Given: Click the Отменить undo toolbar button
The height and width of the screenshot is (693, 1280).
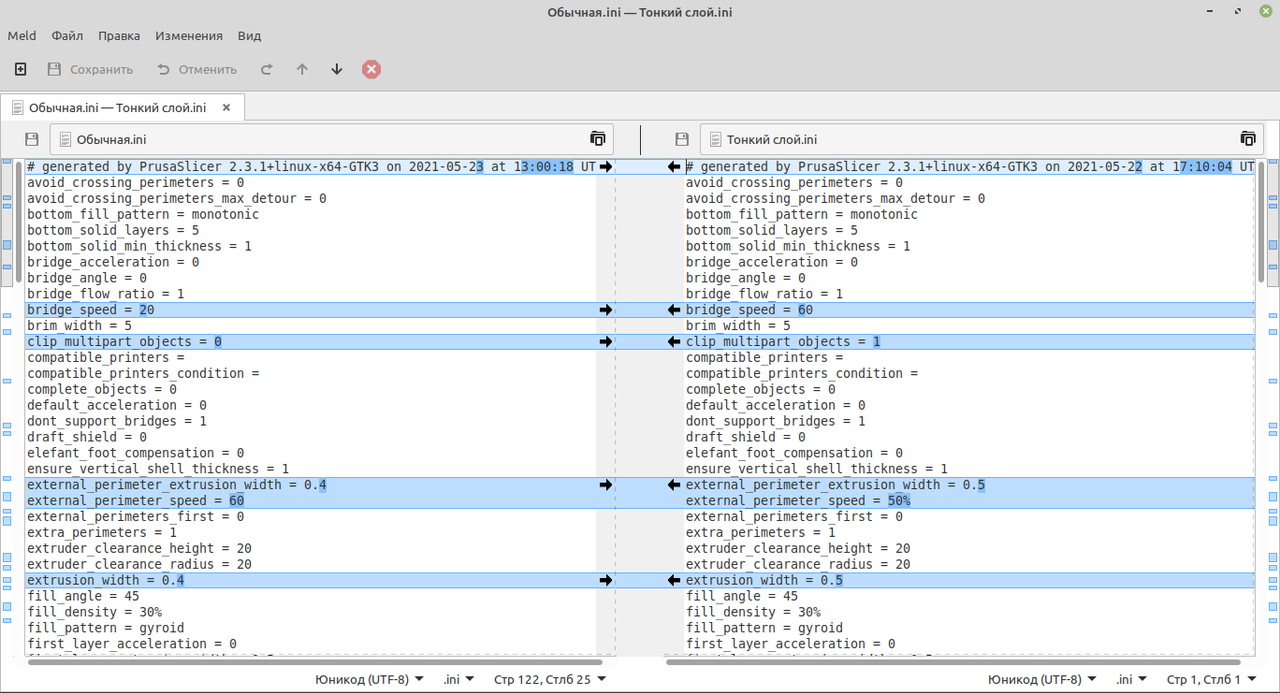Looking at the screenshot, I should coord(197,69).
